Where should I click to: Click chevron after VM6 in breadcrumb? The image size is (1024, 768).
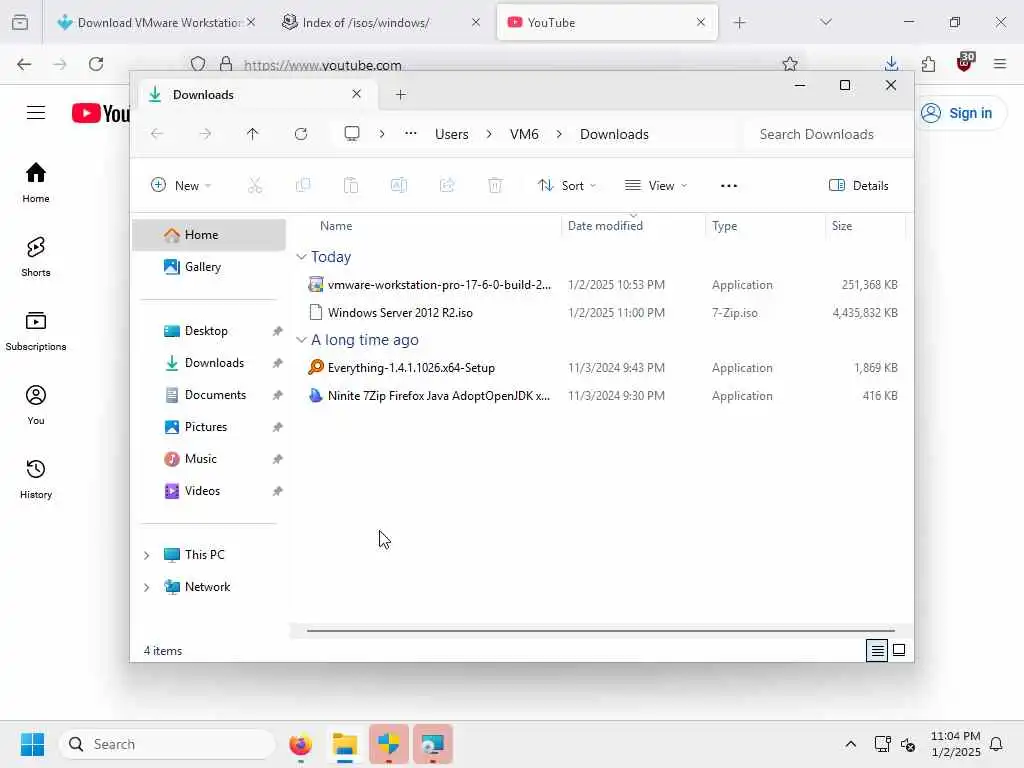click(559, 134)
